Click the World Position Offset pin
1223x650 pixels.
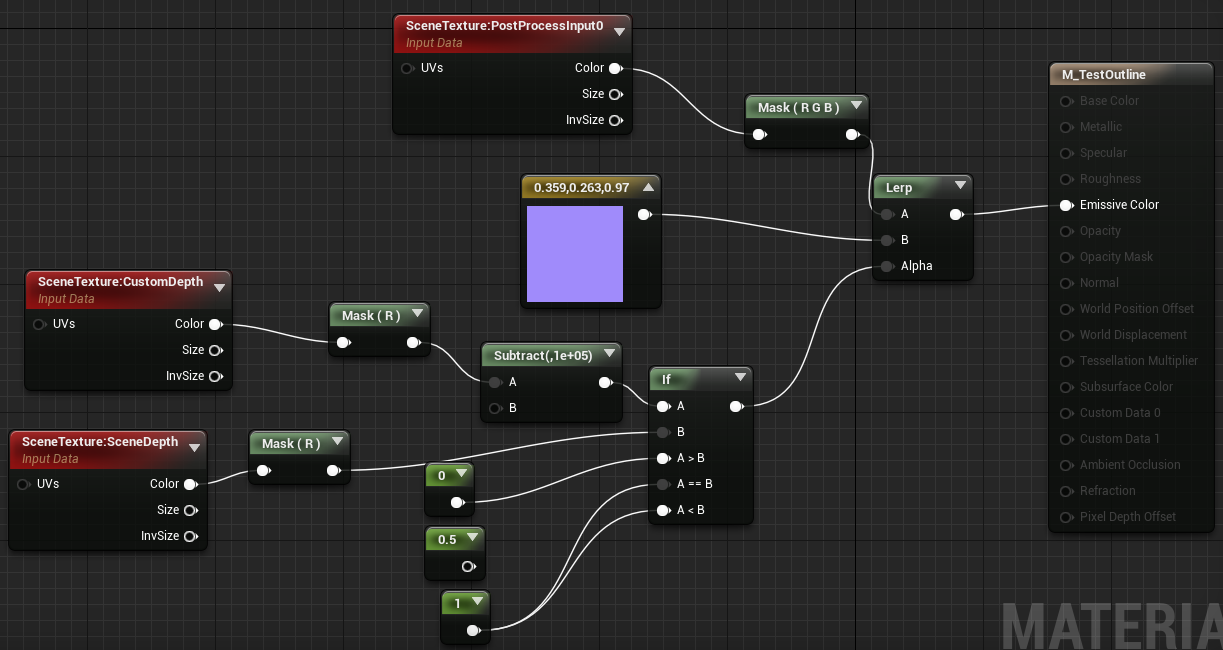(1066, 309)
